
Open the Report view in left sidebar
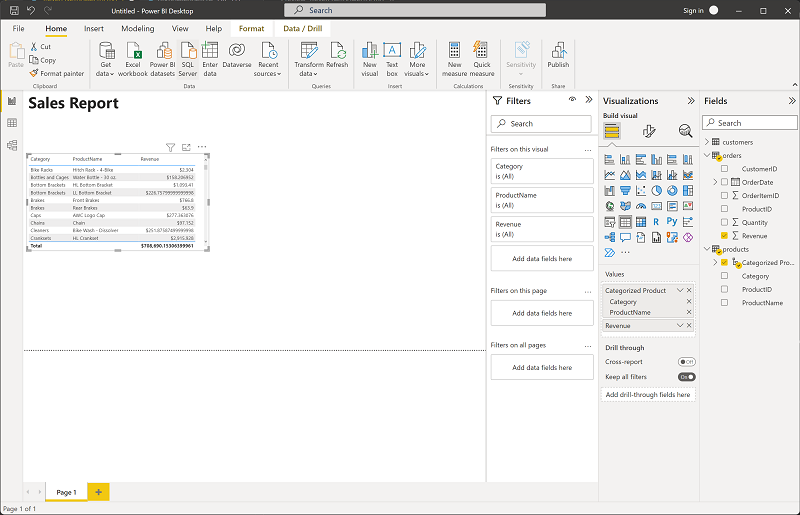pyautogui.click(x=12, y=101)
